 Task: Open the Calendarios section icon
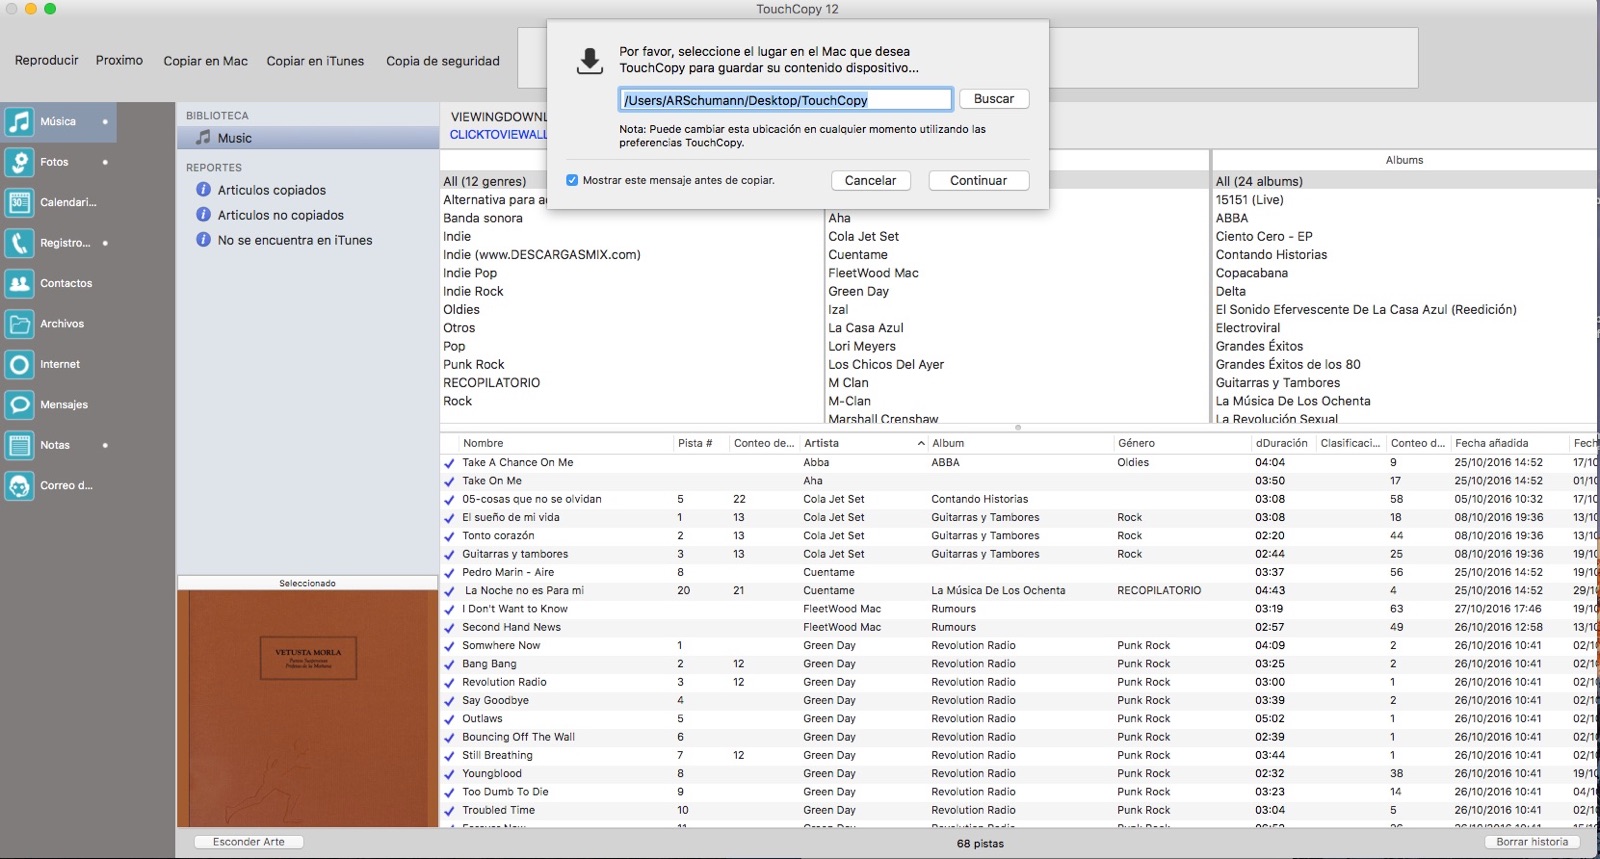(x=19, y=202)
